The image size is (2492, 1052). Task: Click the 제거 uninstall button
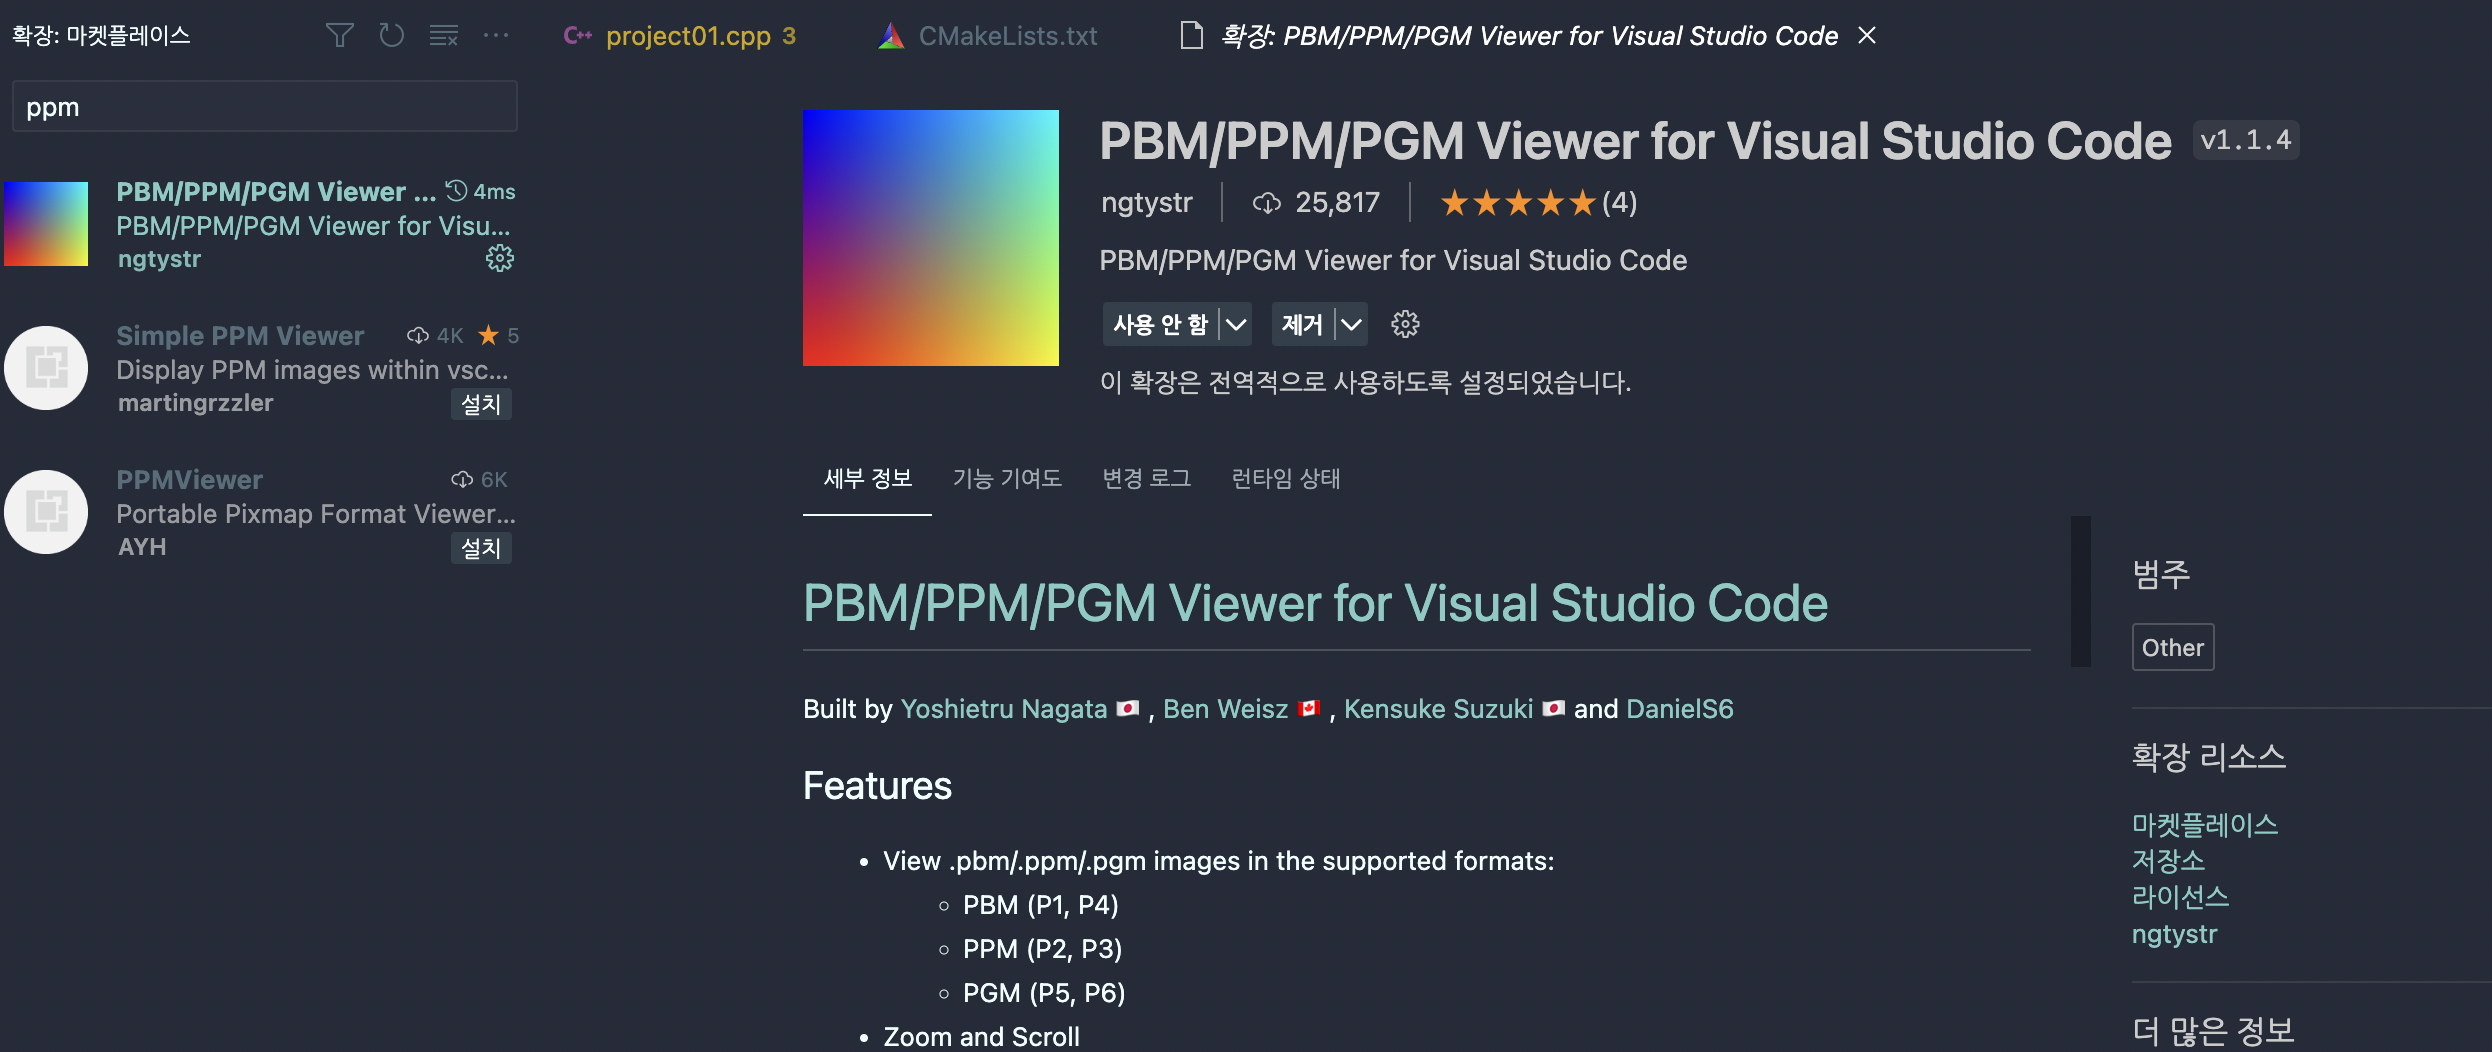(x=1302, y=324)
